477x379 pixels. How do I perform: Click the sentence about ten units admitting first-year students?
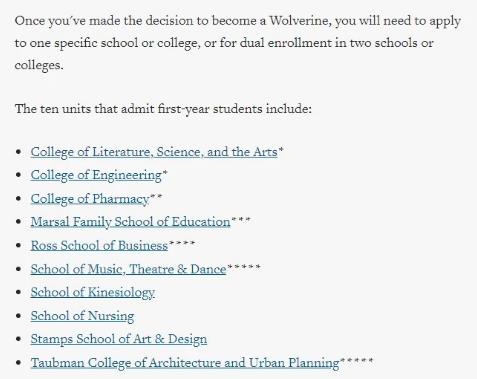[x=163, y=109]
